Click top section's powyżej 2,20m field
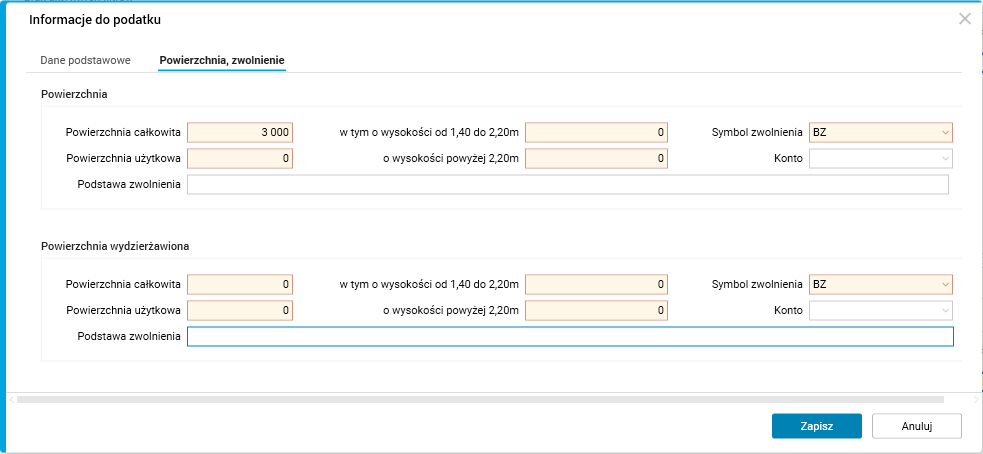 click(x=596, y=158)
